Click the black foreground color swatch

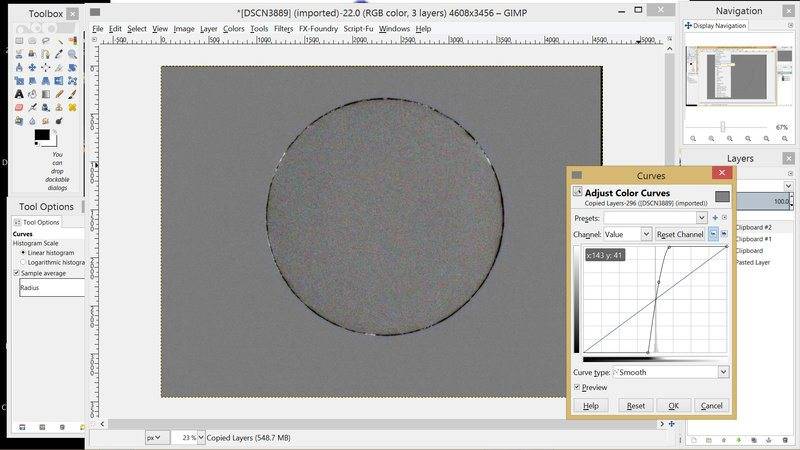(x=42, y=135)
